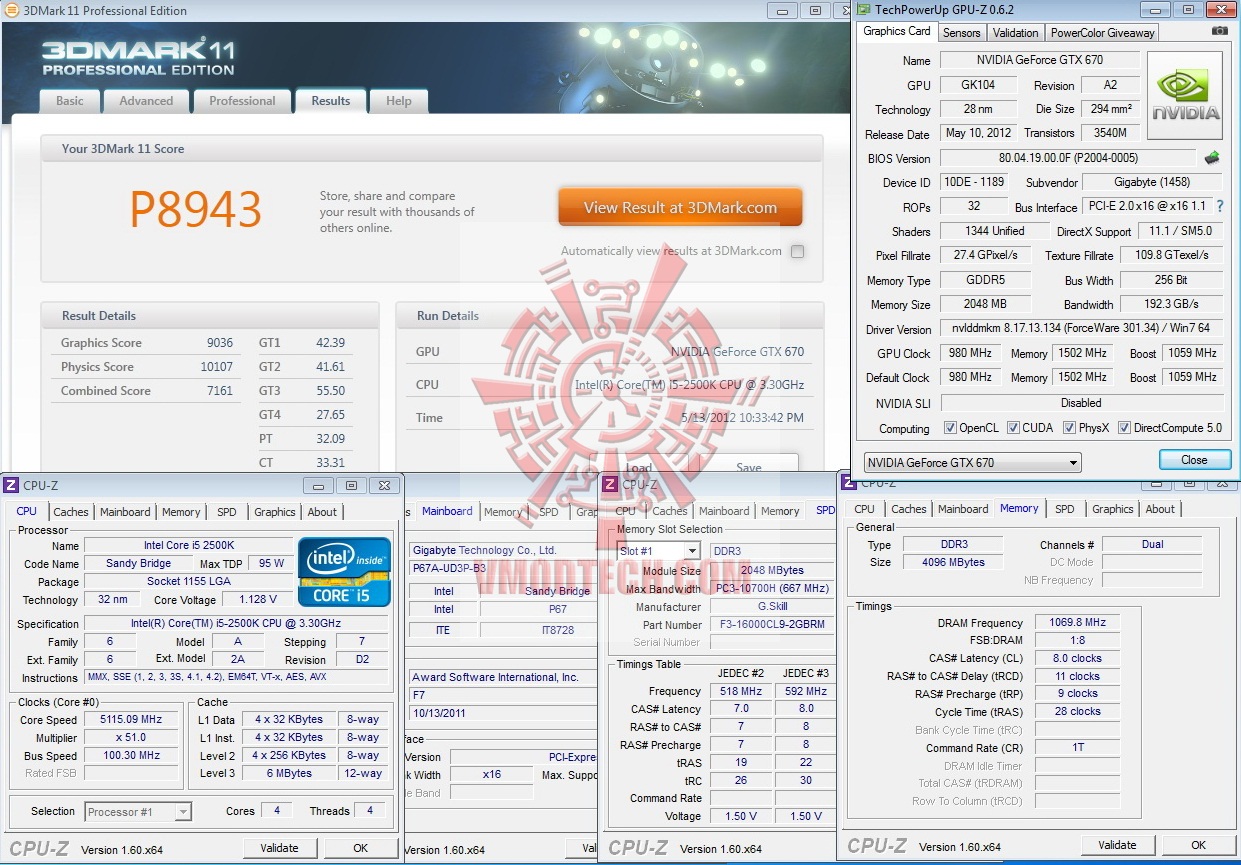This screenshot has width=1241, height=865.
Task: Click the Core Speed value 5115.09 MHz
Action: pyautogui.click(x=133, y=720)
